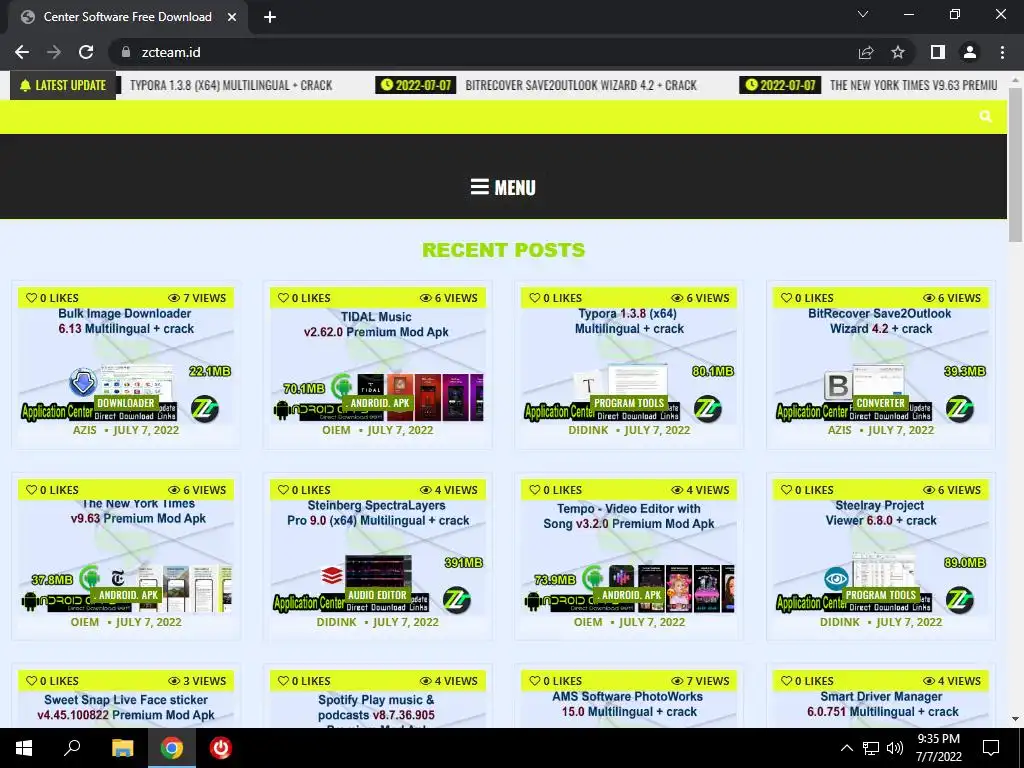Open a new browser tab
This screenshot has height=768, width=1024.
[x=270, y=17]
